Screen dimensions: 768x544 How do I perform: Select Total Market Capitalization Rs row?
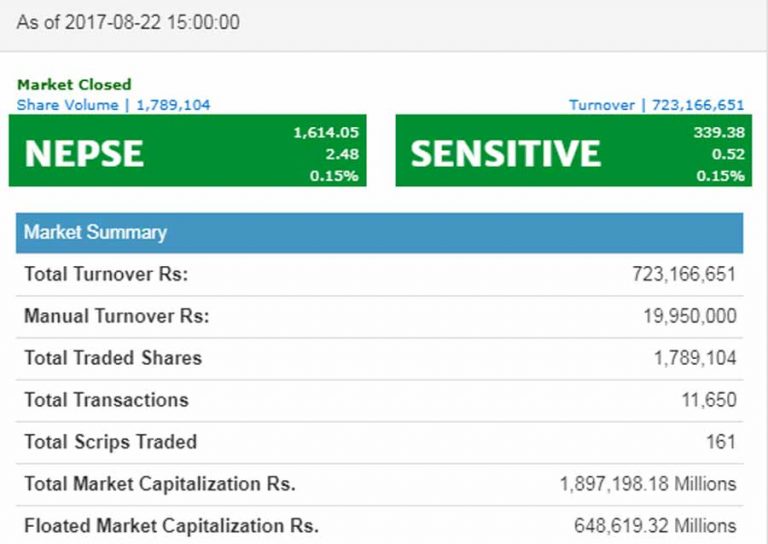coord(380,484)
